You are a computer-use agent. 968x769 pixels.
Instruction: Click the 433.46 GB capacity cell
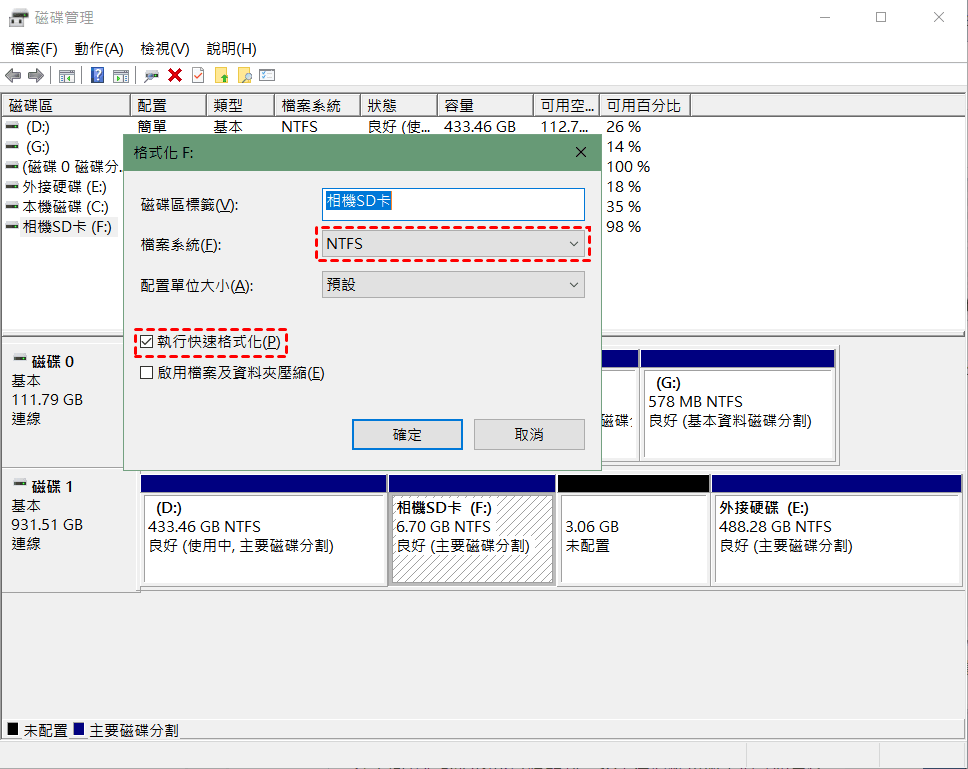click(x=480, y=127)
